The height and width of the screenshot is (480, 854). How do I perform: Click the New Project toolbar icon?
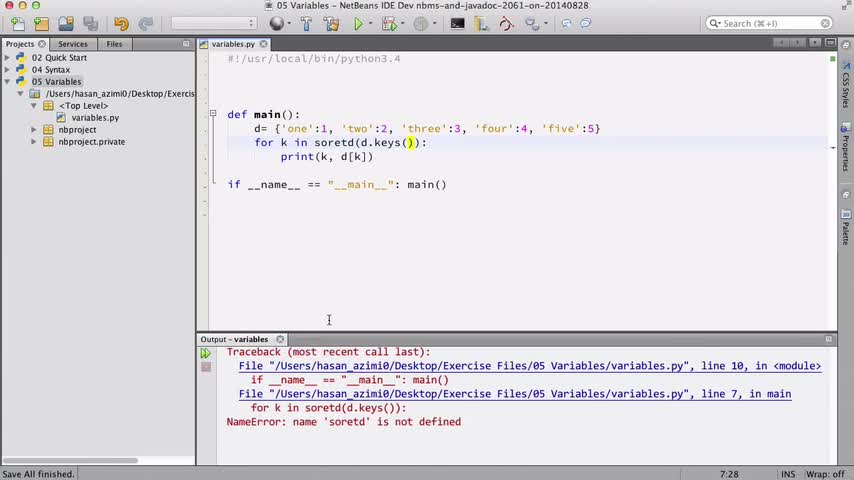click(41, 23)
